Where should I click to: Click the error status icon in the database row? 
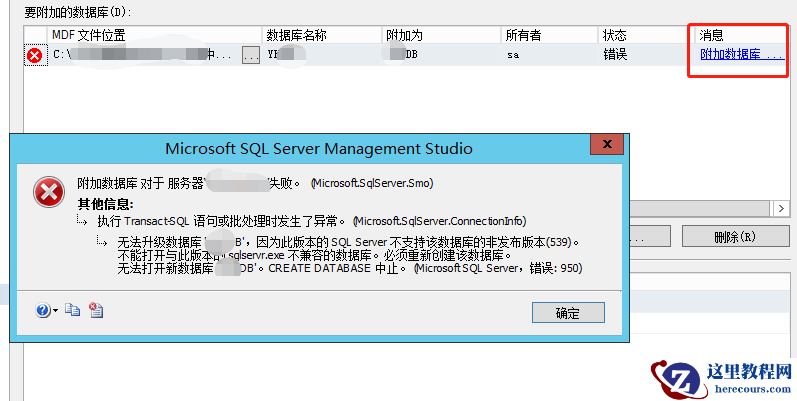pyautogui.click(x=35, y=55)
